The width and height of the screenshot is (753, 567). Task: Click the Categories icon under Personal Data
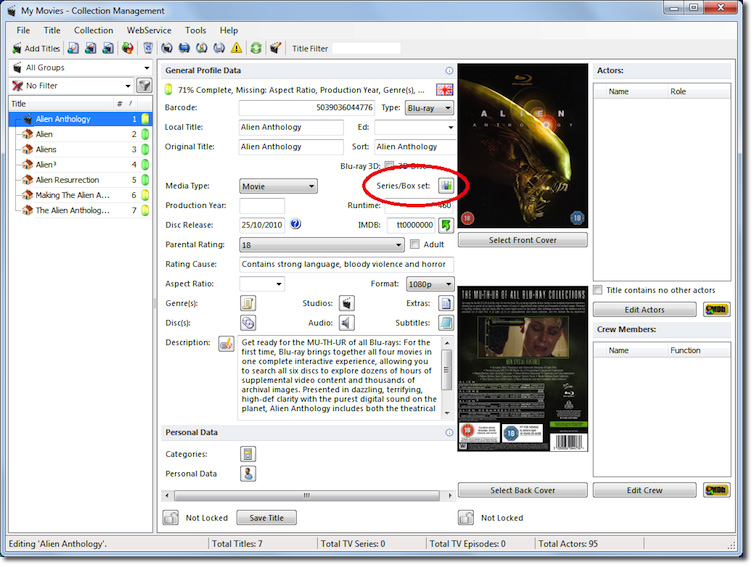click(247, 454)
